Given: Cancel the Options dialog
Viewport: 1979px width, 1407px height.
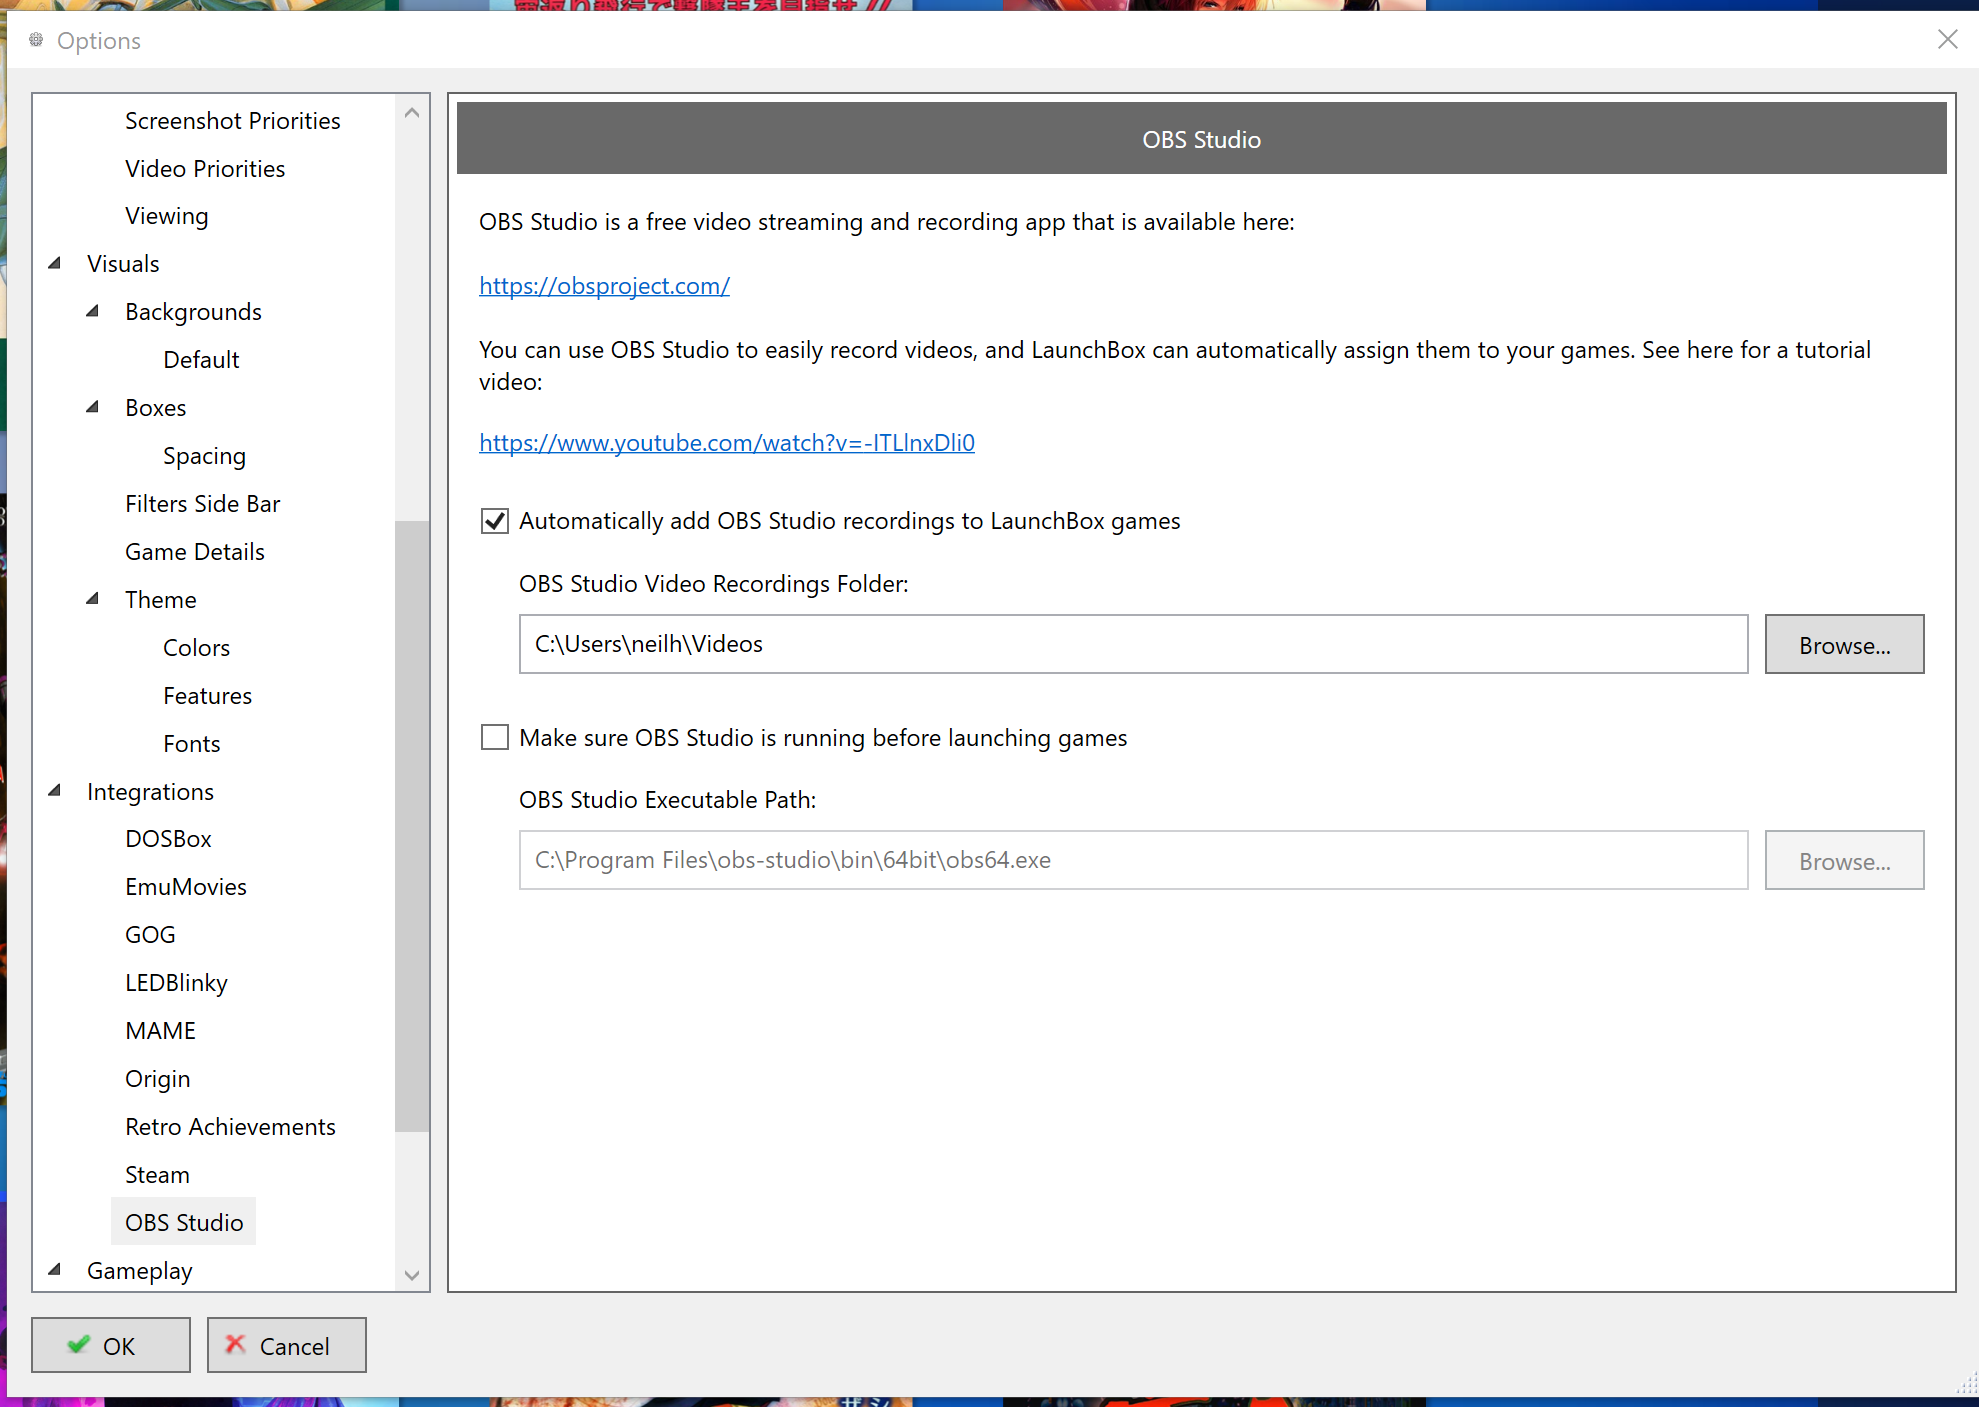Looking at the screenshot, I should click(287, 1346).
